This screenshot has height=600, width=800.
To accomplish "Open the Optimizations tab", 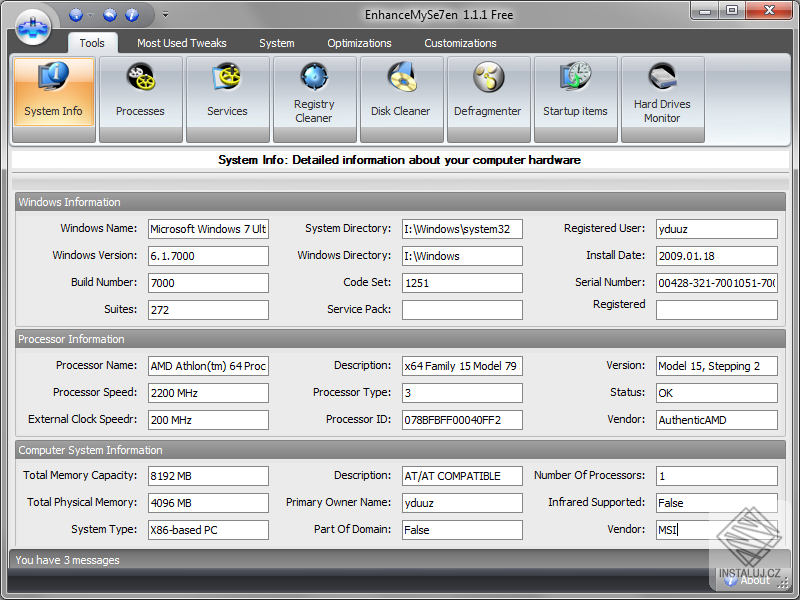I will [359, 43].
